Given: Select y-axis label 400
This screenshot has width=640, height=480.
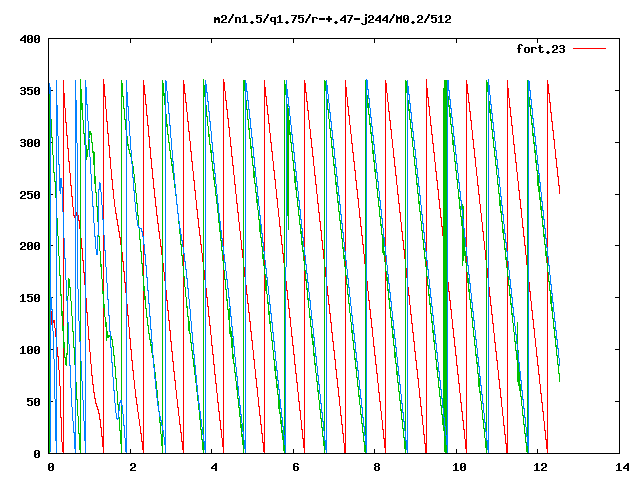Looking at the screenshot, I should pyautogui.click(x=30, y=40).
